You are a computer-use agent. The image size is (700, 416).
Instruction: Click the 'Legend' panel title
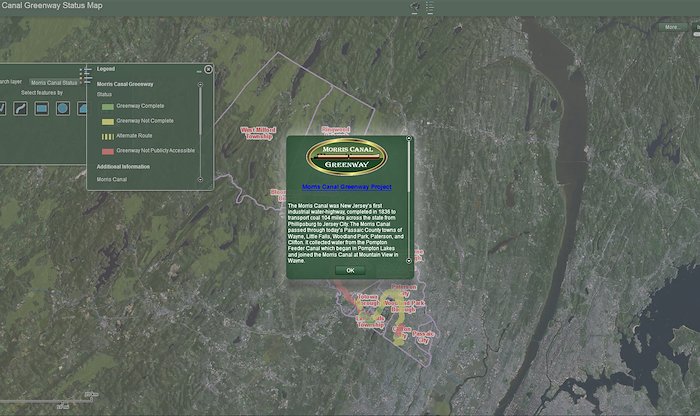coord(106,69)
